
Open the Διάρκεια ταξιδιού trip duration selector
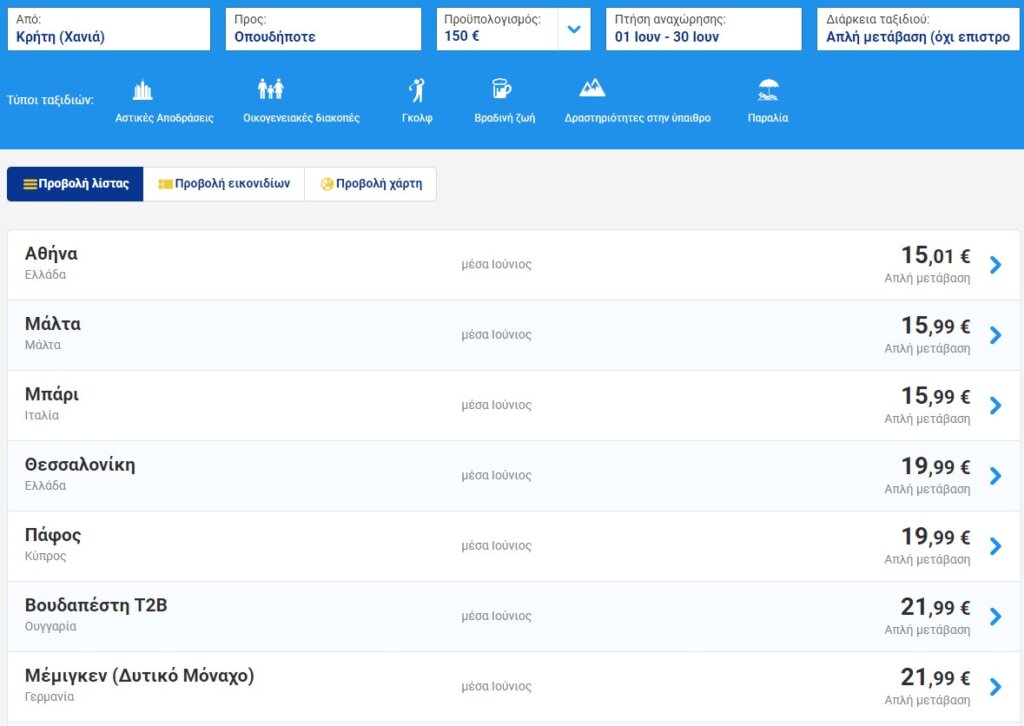pyautogui.click(x=917, y=29)
